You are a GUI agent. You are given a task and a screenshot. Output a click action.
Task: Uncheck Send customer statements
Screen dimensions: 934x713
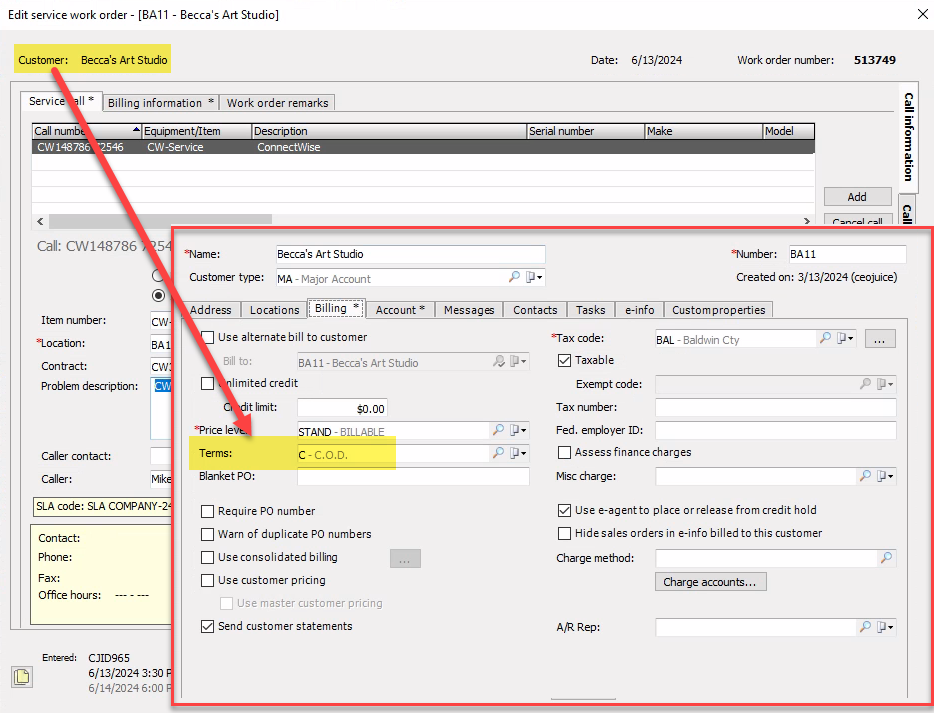207,627
